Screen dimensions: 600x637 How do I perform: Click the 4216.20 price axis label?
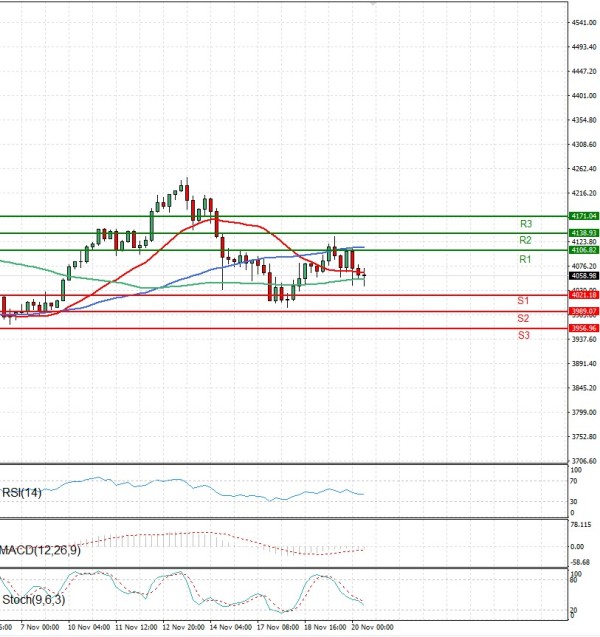coord(583,193)
